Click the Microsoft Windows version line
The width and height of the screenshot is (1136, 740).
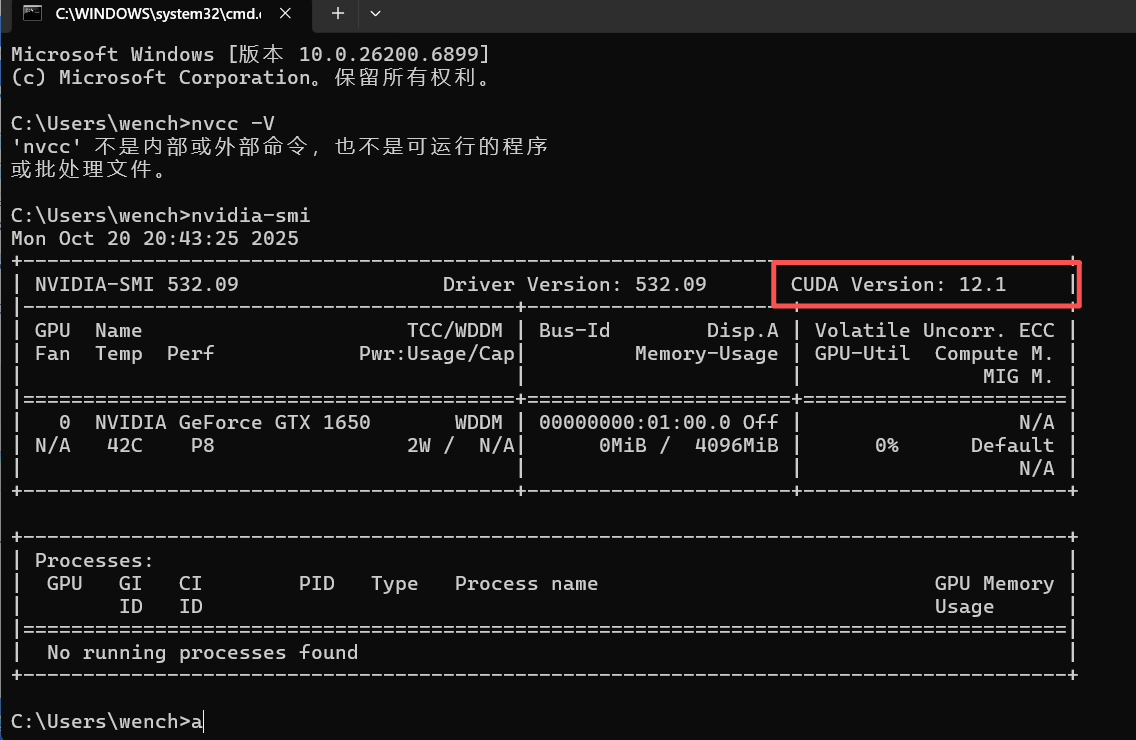coord(250,55)
